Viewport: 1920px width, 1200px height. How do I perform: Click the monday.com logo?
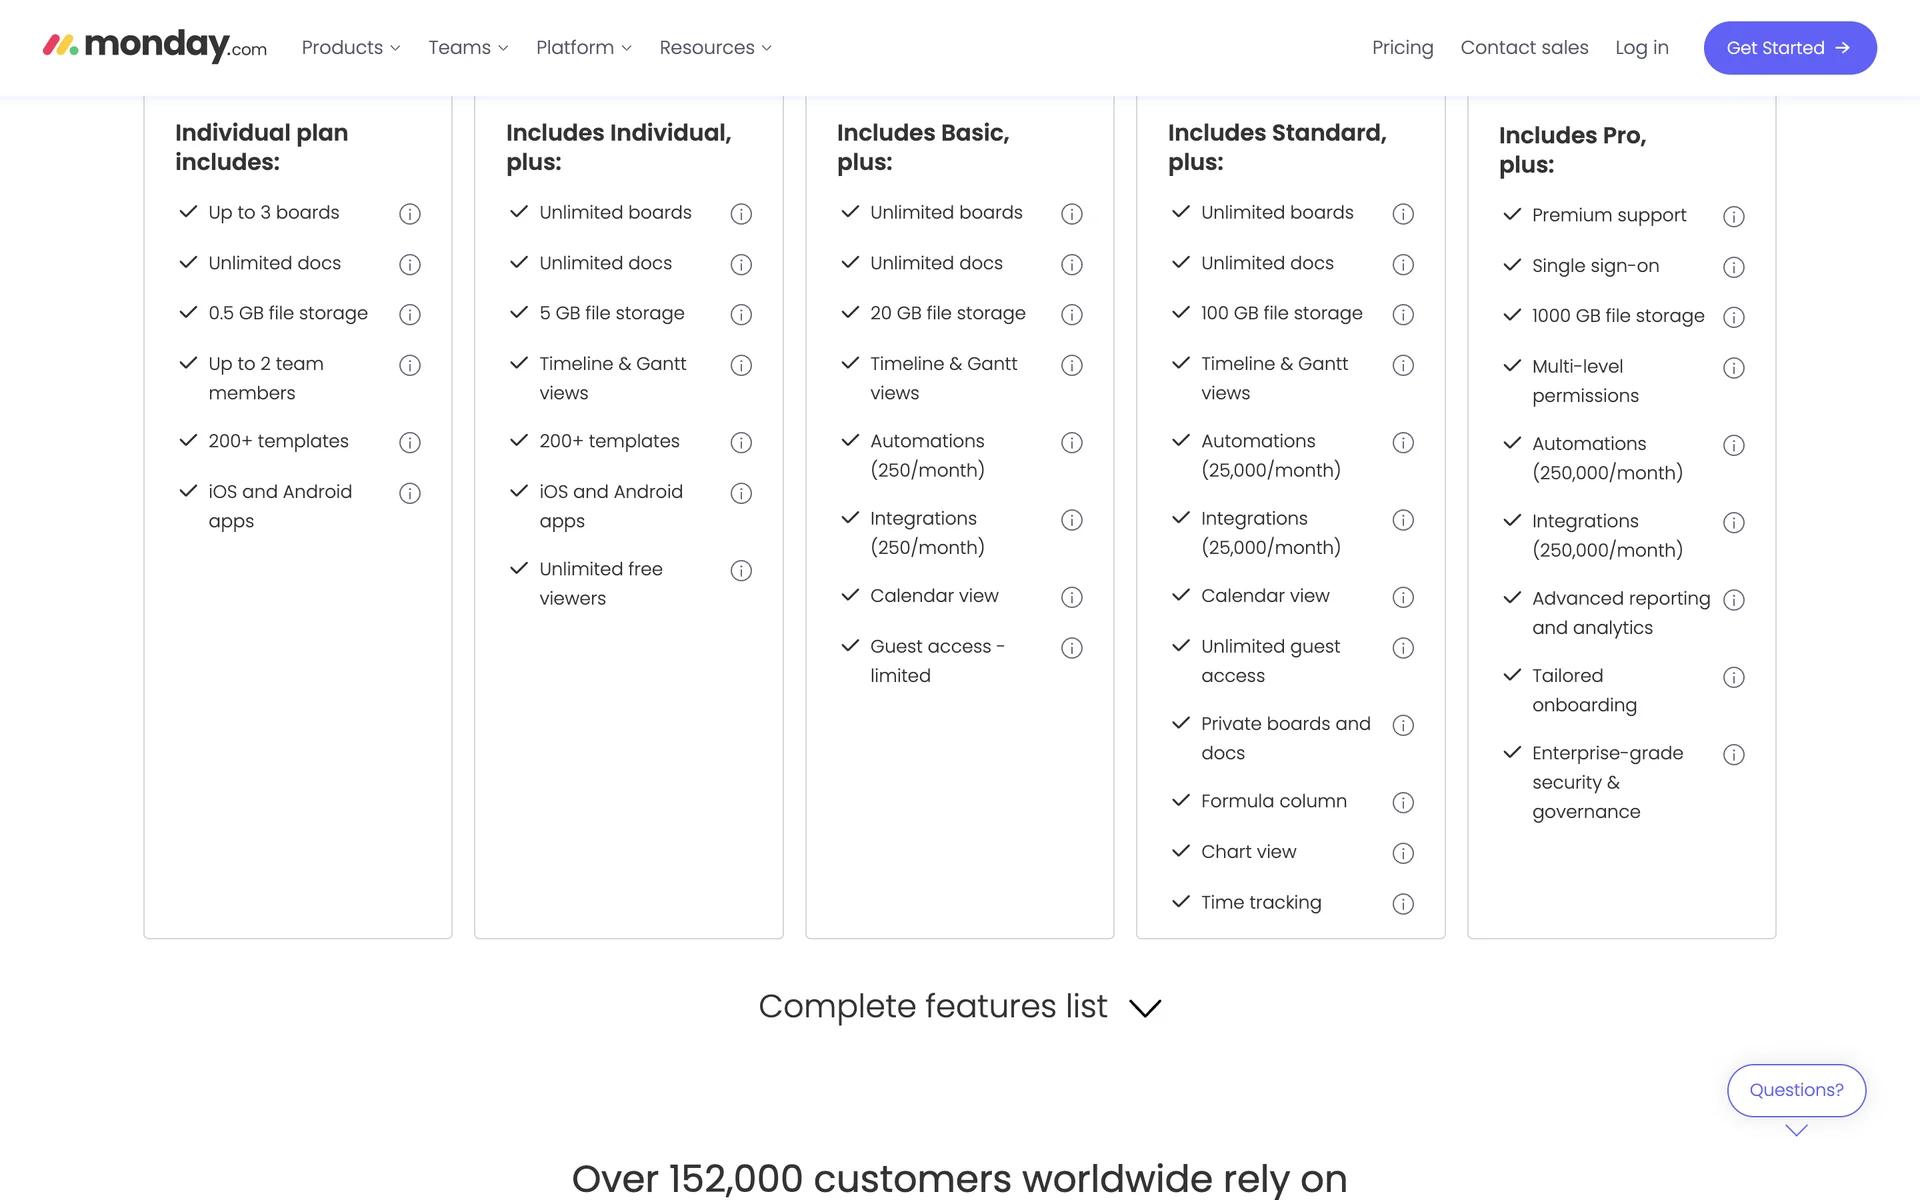(155, 47)
